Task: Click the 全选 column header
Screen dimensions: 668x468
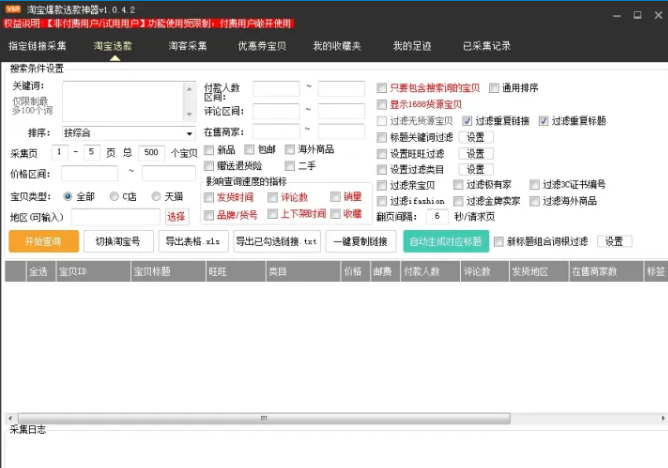Action: click(41, 271)
